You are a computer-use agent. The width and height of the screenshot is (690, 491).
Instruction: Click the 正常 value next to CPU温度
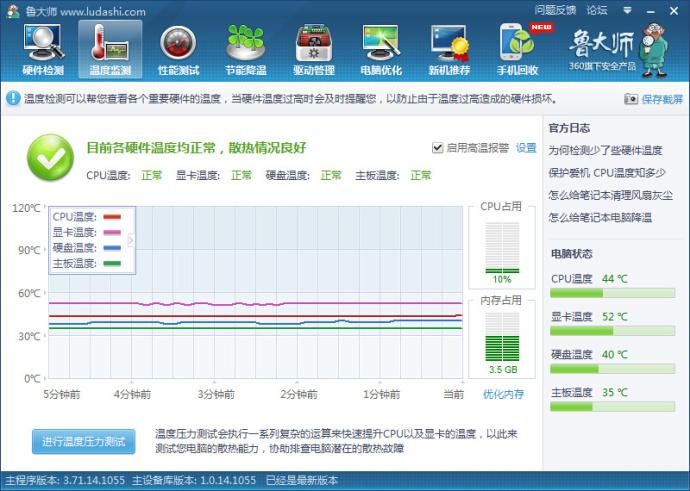tap(152, 175)
